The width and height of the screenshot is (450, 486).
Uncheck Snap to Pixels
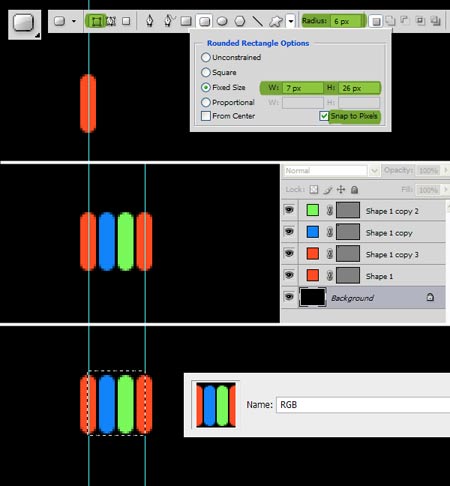tap(324, 116)
